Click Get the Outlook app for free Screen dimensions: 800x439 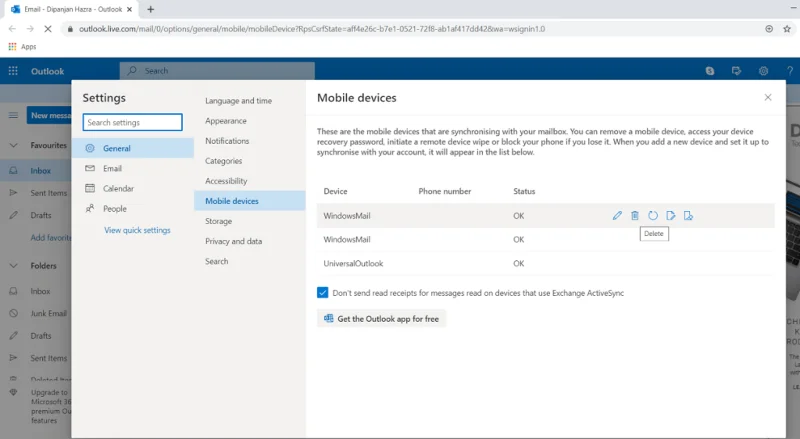point(381,319)
